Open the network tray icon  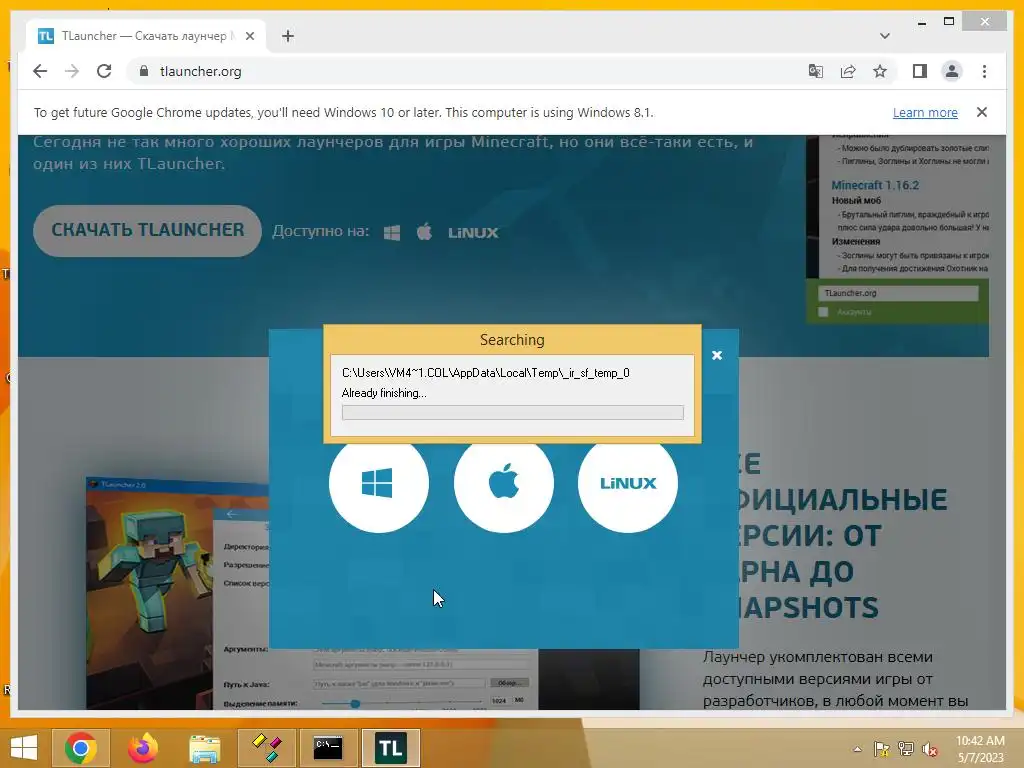pyautogui.click(x=906, y=749)
